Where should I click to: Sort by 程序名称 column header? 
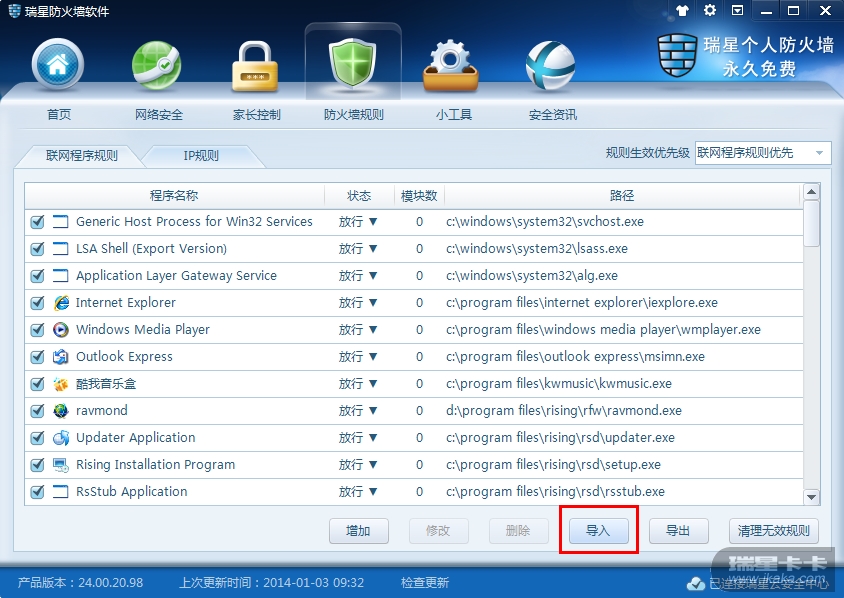pos(174,196)
